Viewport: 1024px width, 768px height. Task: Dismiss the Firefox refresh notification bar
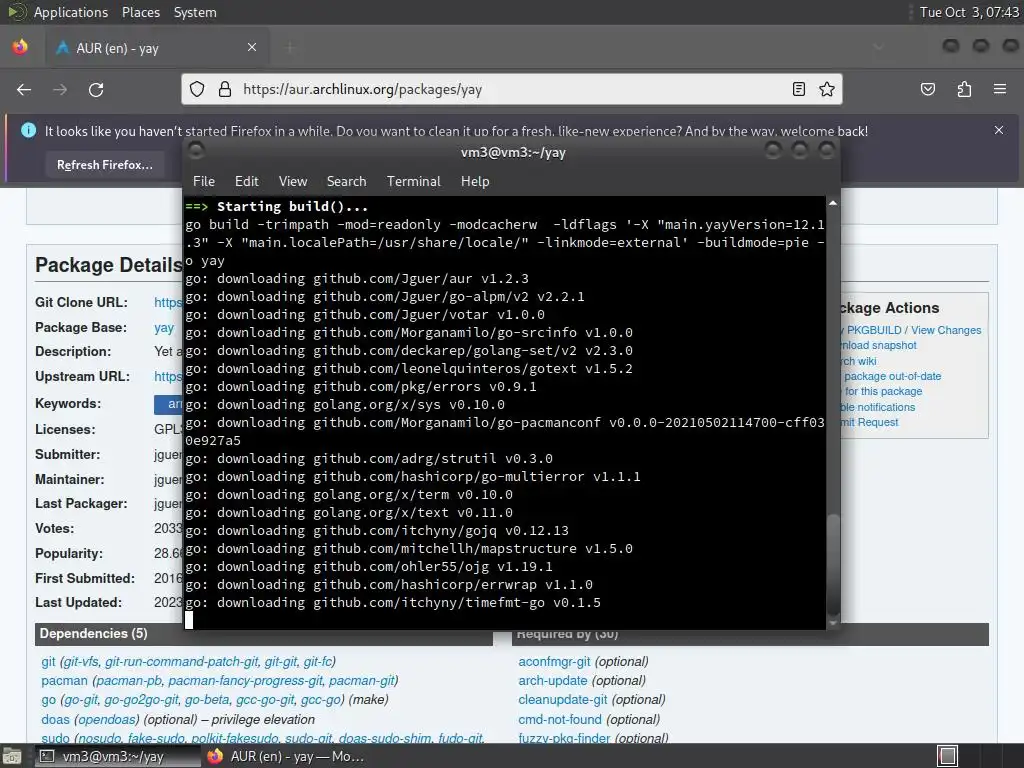click(999, 130)
